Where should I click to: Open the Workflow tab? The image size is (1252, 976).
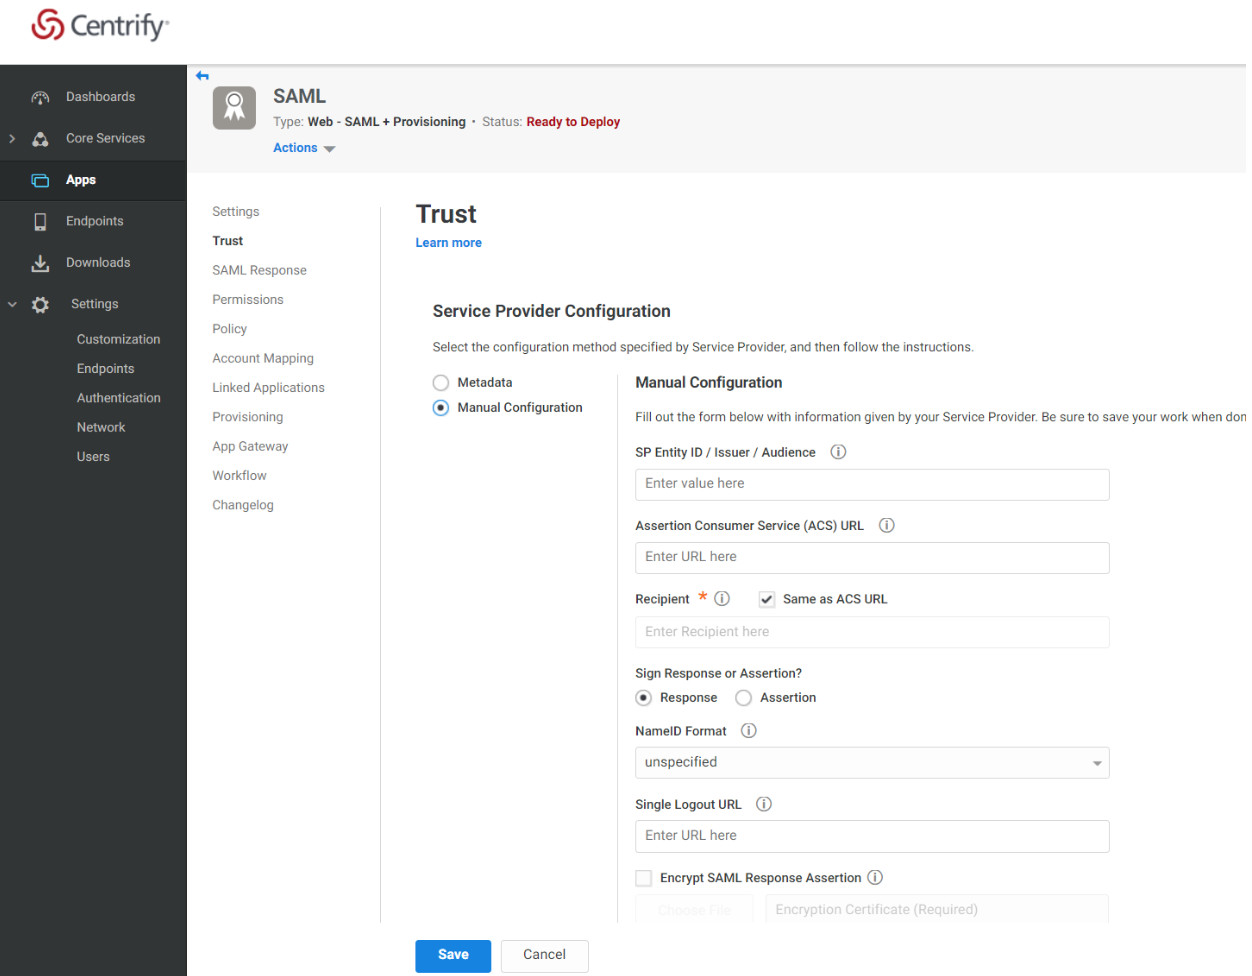click(240, 476)
